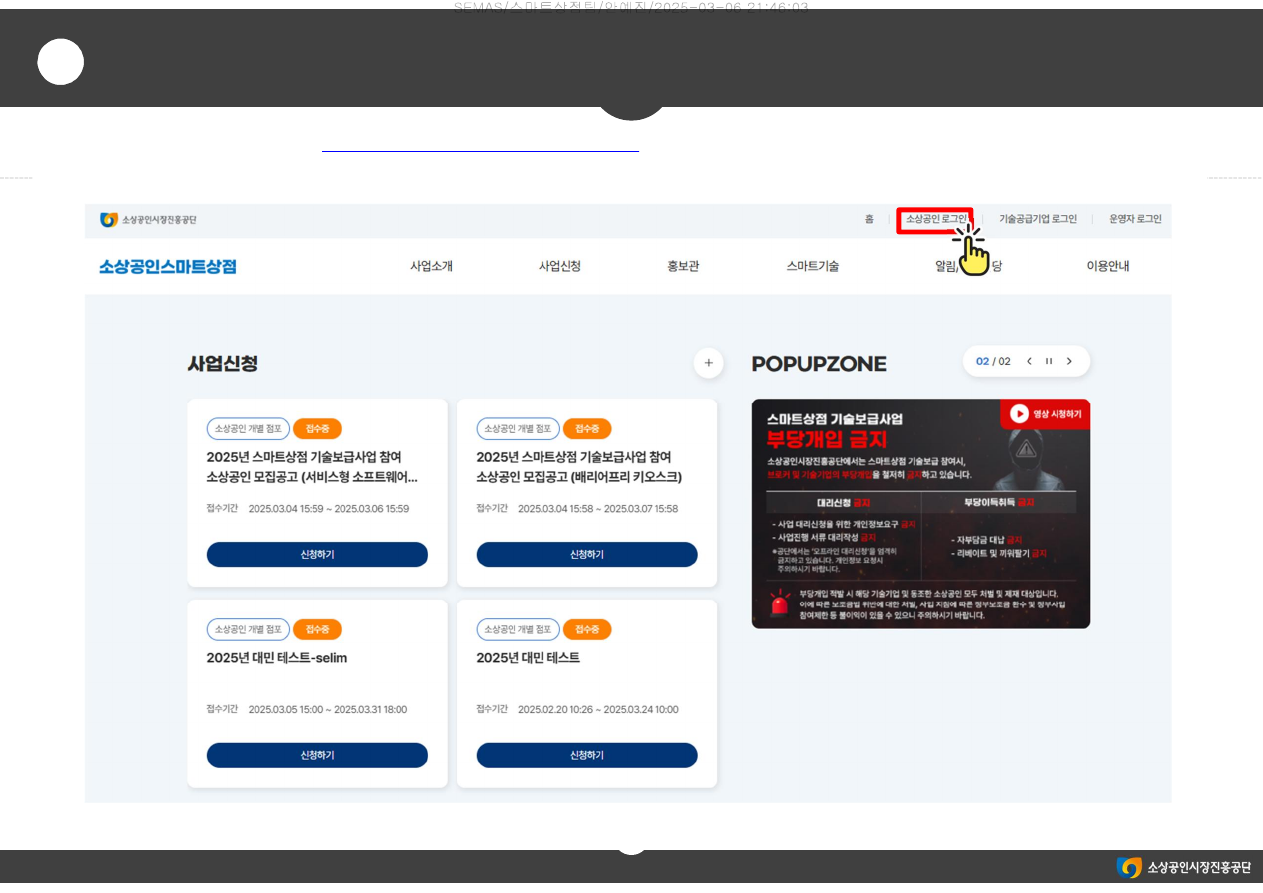Open the 소상공인 로그인 link
The height and width of the screenshot is (893, 1263).
point(936,219)
